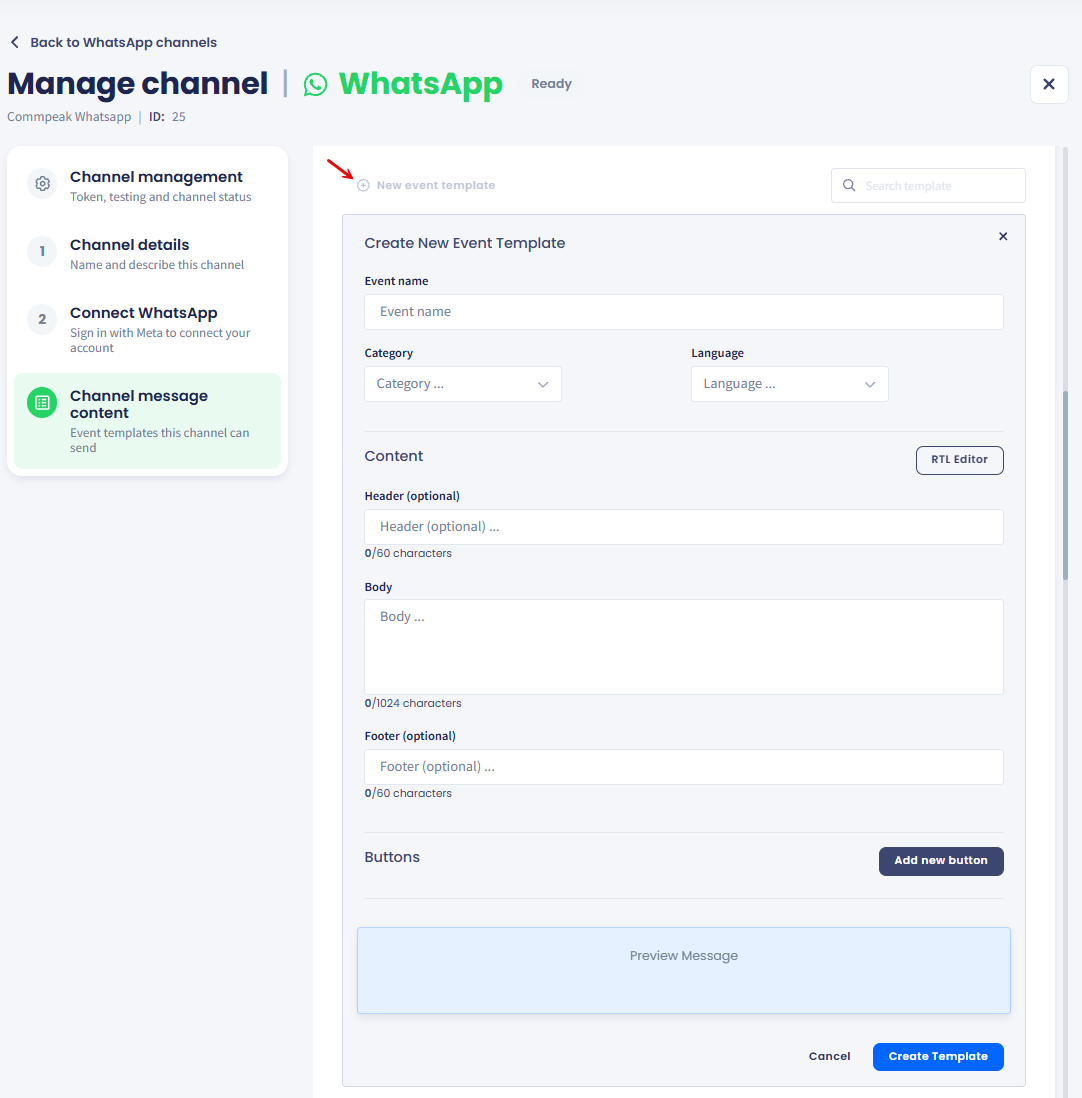Open the Language dropdown
1082x1098 pixels.
[789, 384]
